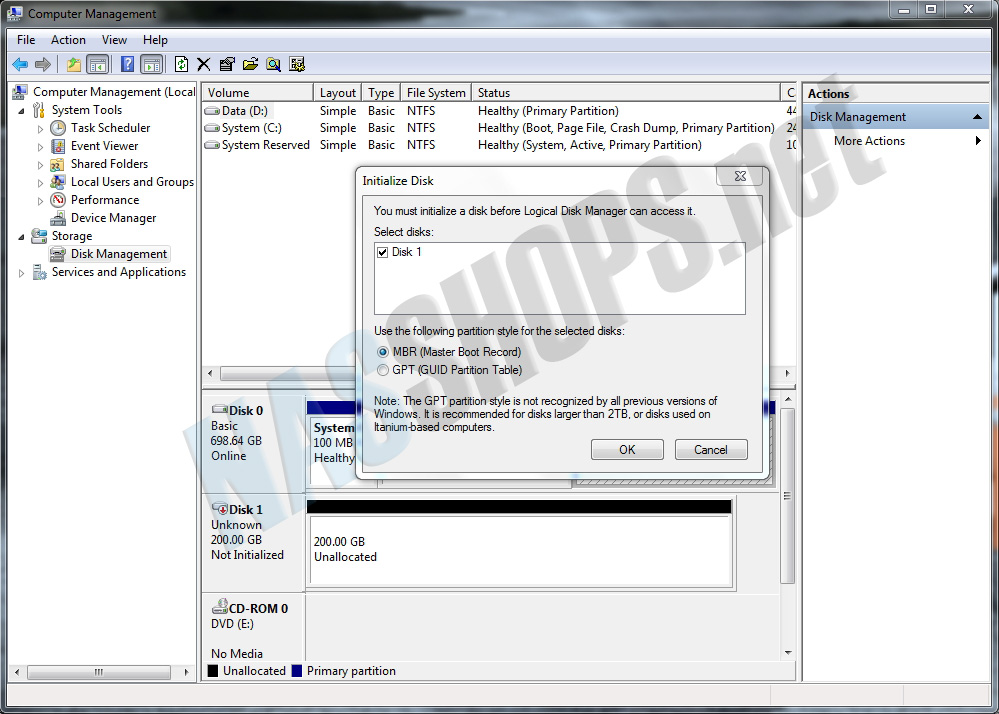The image size is (999, 714).
Task: Click Cancel in Initialize Disk dialog
Action: pyautogui.click(x=710, y=450)
